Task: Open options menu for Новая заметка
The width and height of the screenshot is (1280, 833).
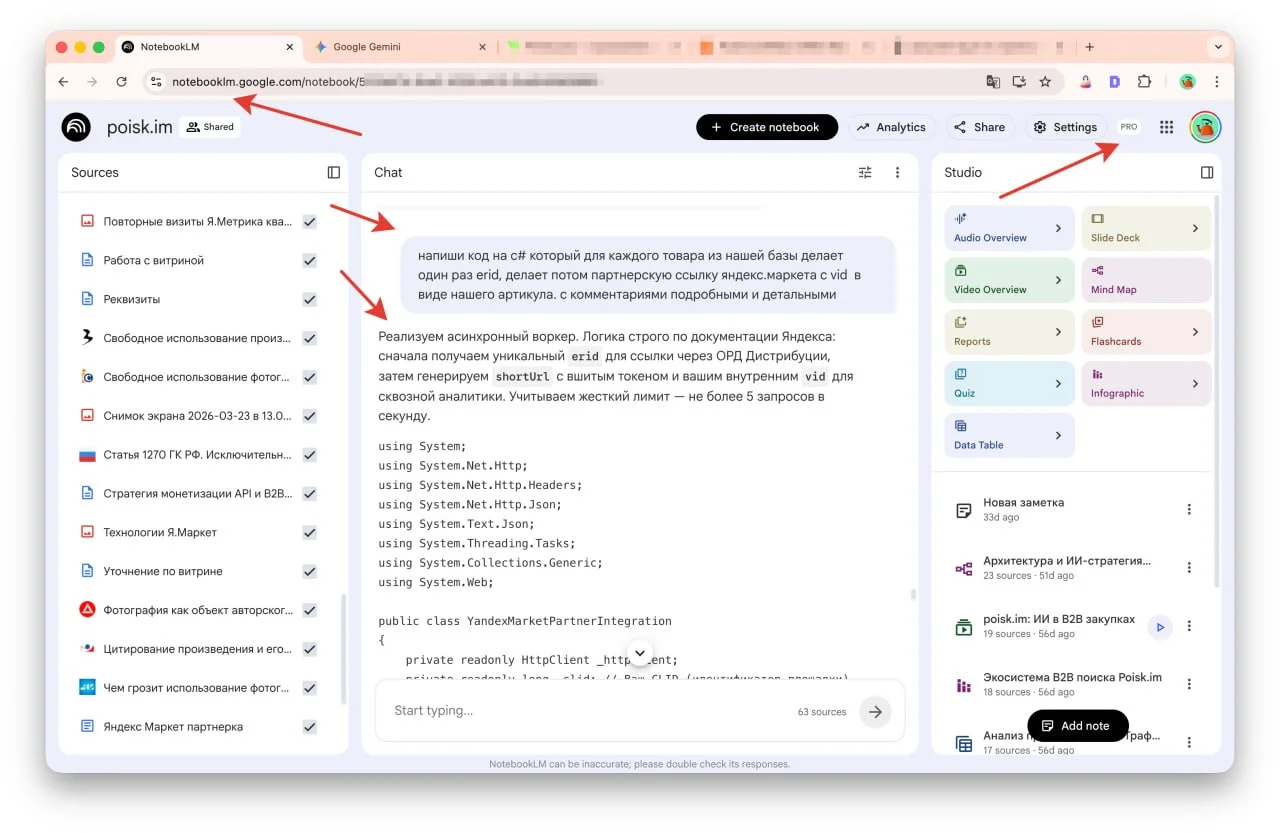Action: (x=1189, y=510)
